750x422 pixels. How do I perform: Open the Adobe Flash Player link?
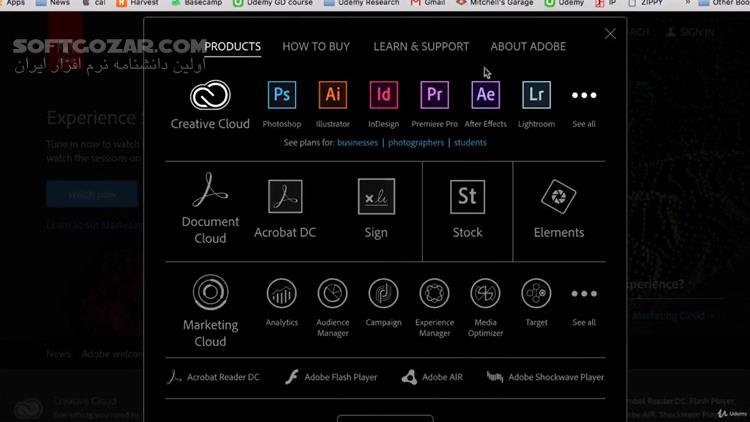tap(331, 377)
